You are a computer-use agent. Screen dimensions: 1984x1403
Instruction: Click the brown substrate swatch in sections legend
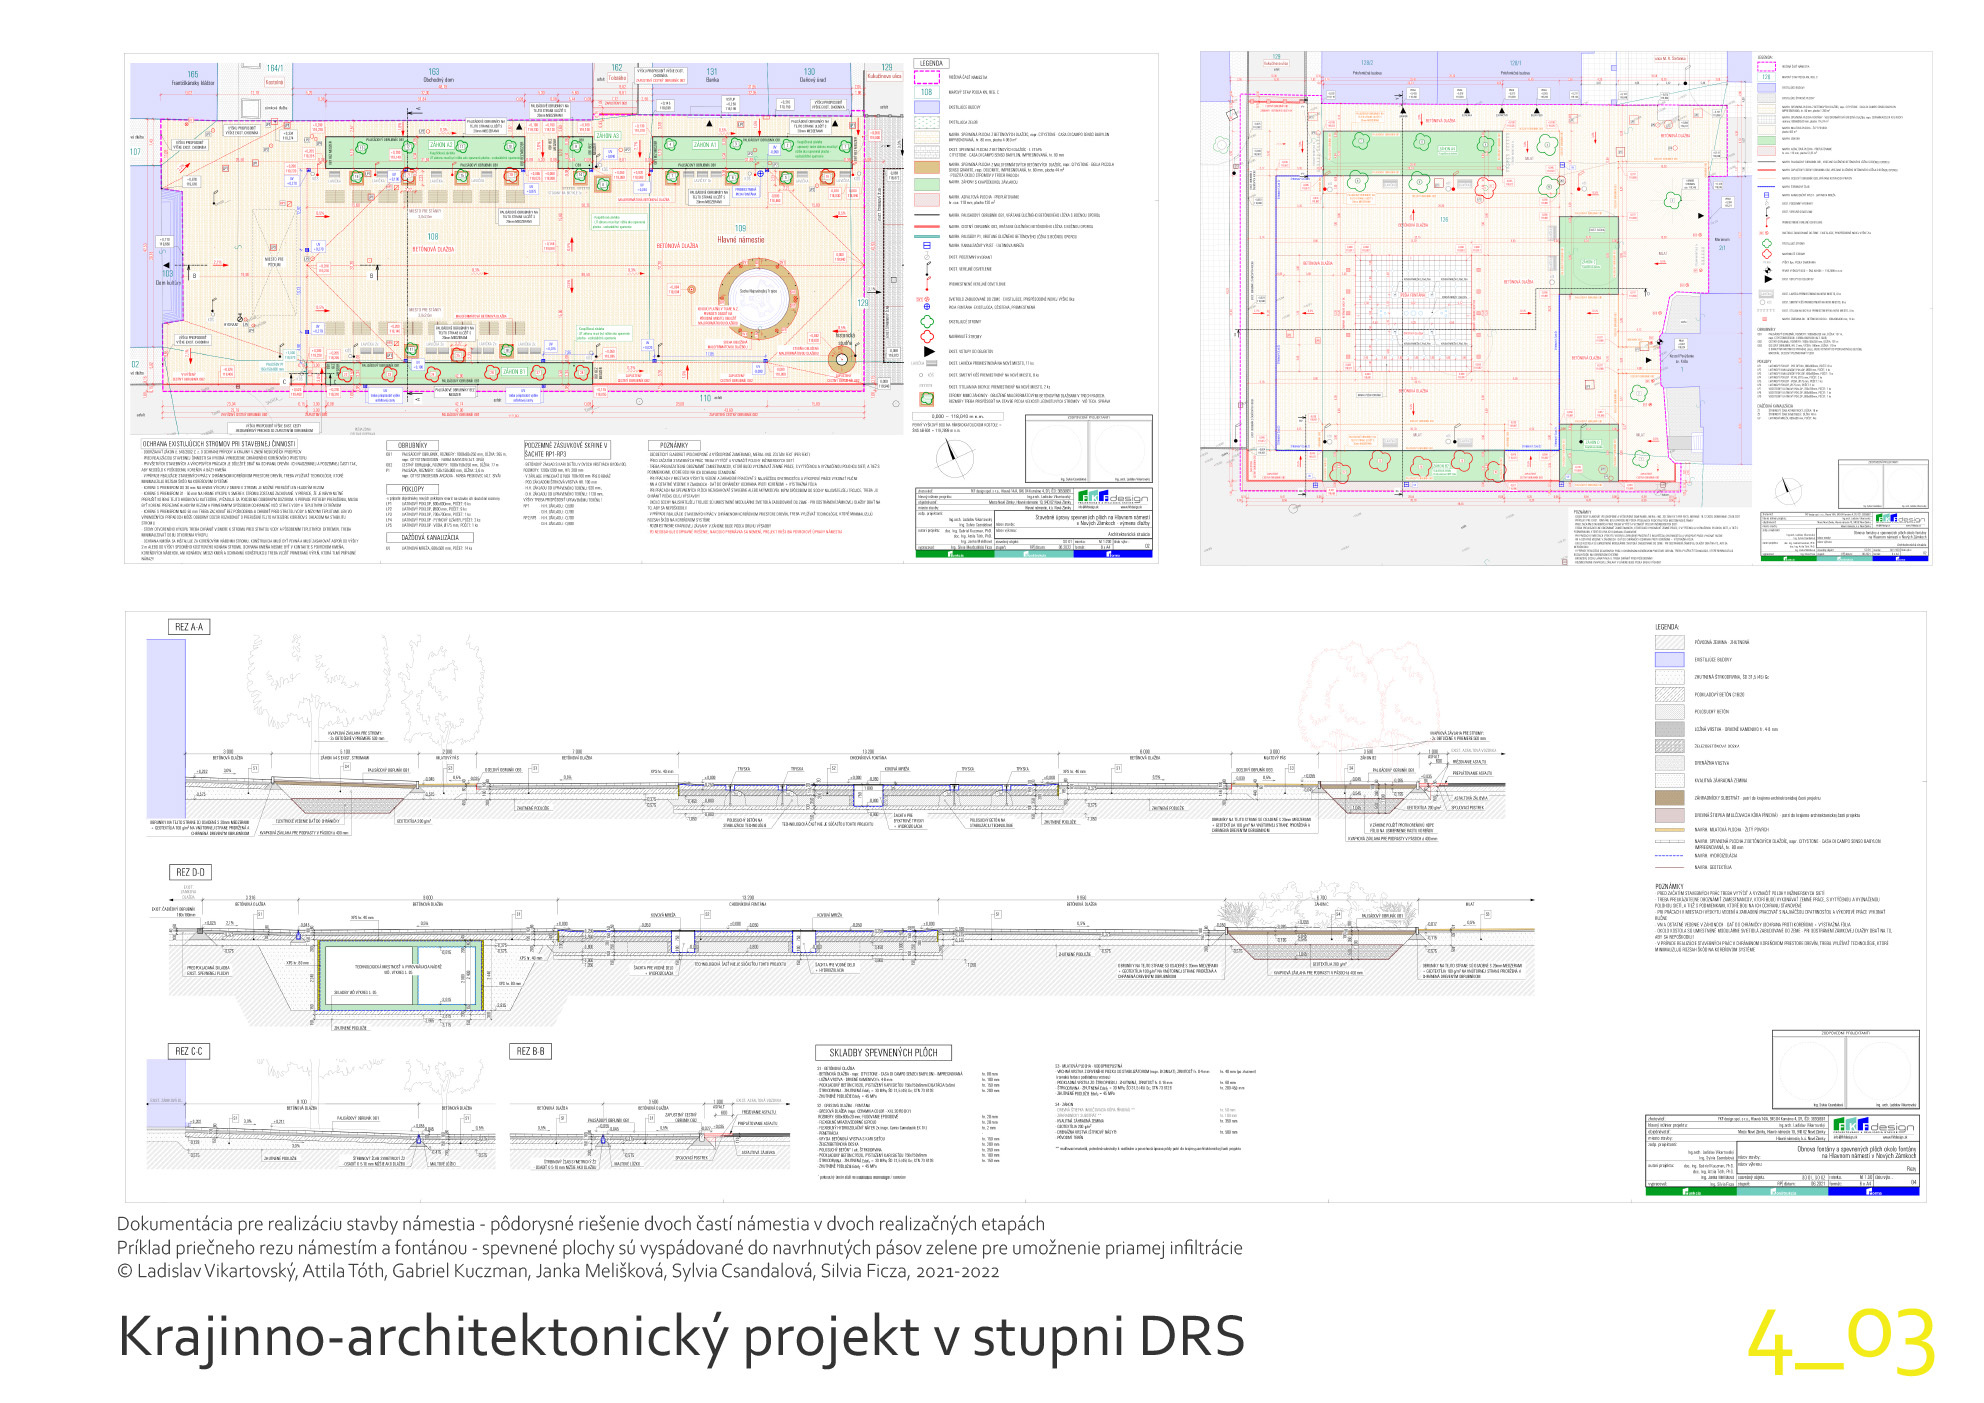click(x=1669, y=798)
